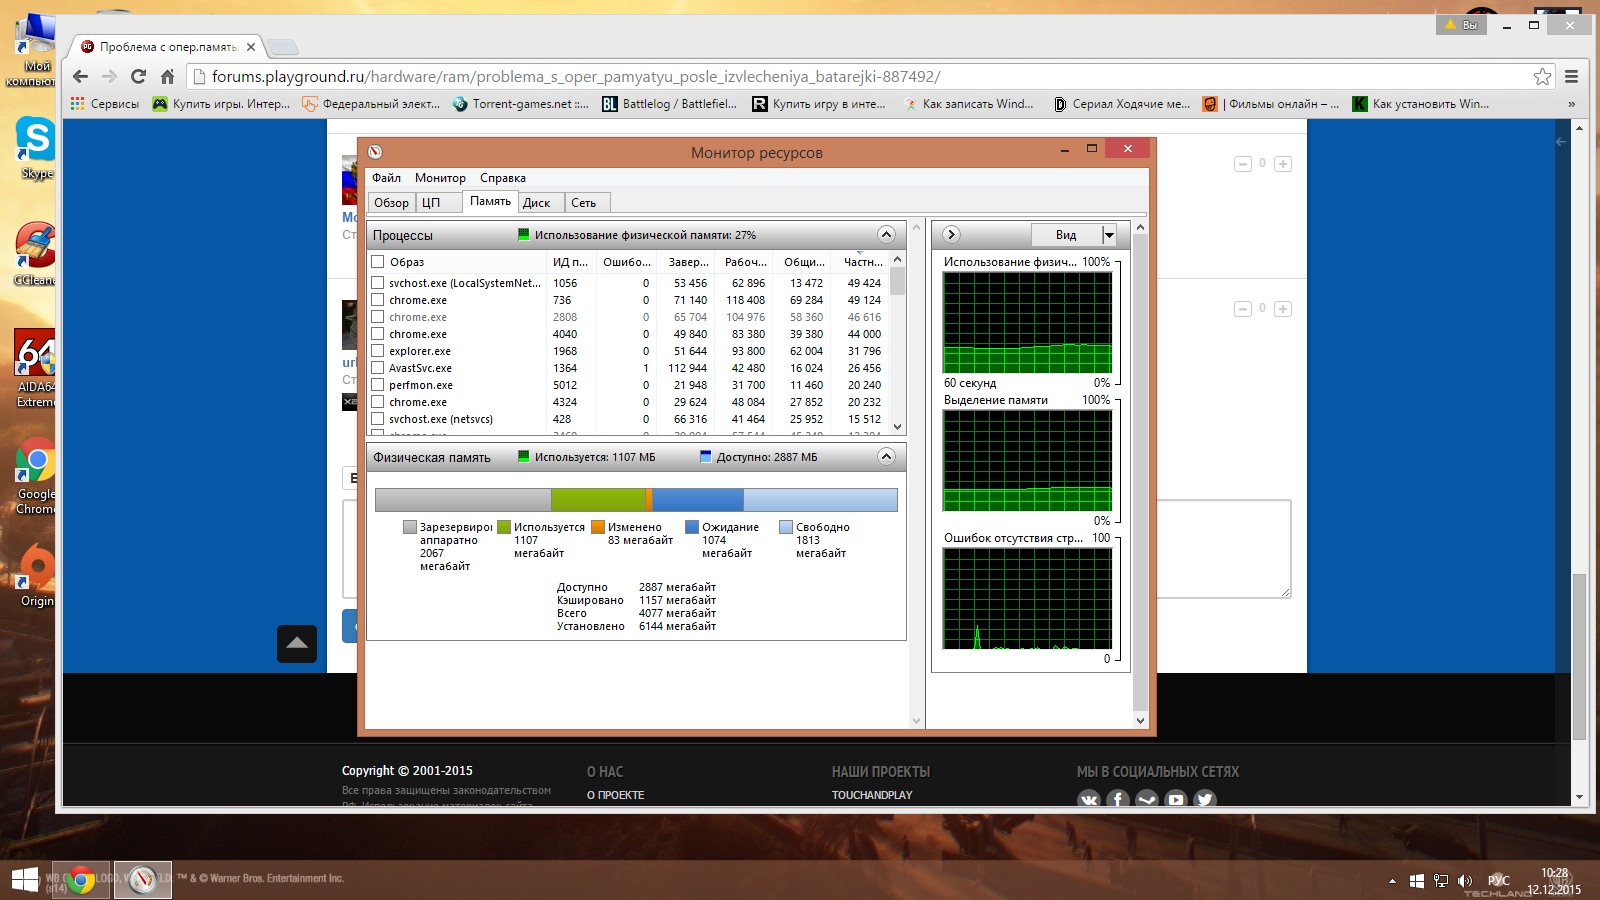Bookmark this page with star icon
Viewport: 1600px width, 900px height.
[1542, 77]
